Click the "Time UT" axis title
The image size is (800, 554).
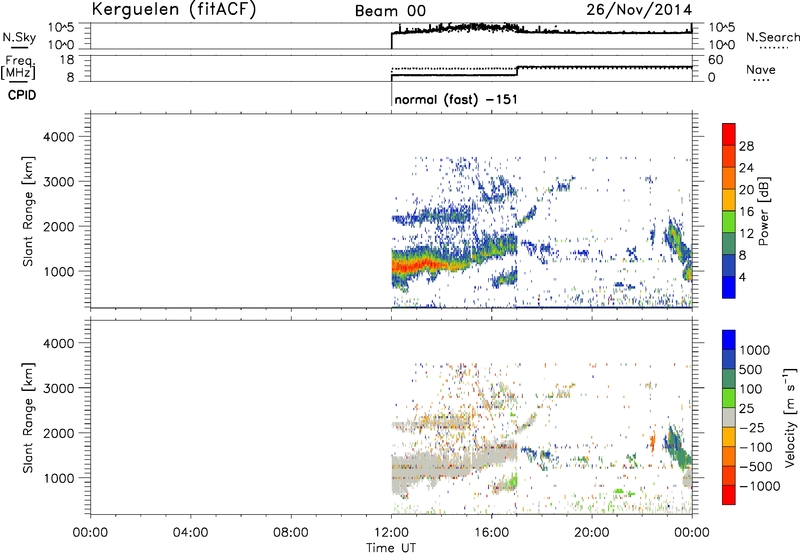[x=391, y=548]
